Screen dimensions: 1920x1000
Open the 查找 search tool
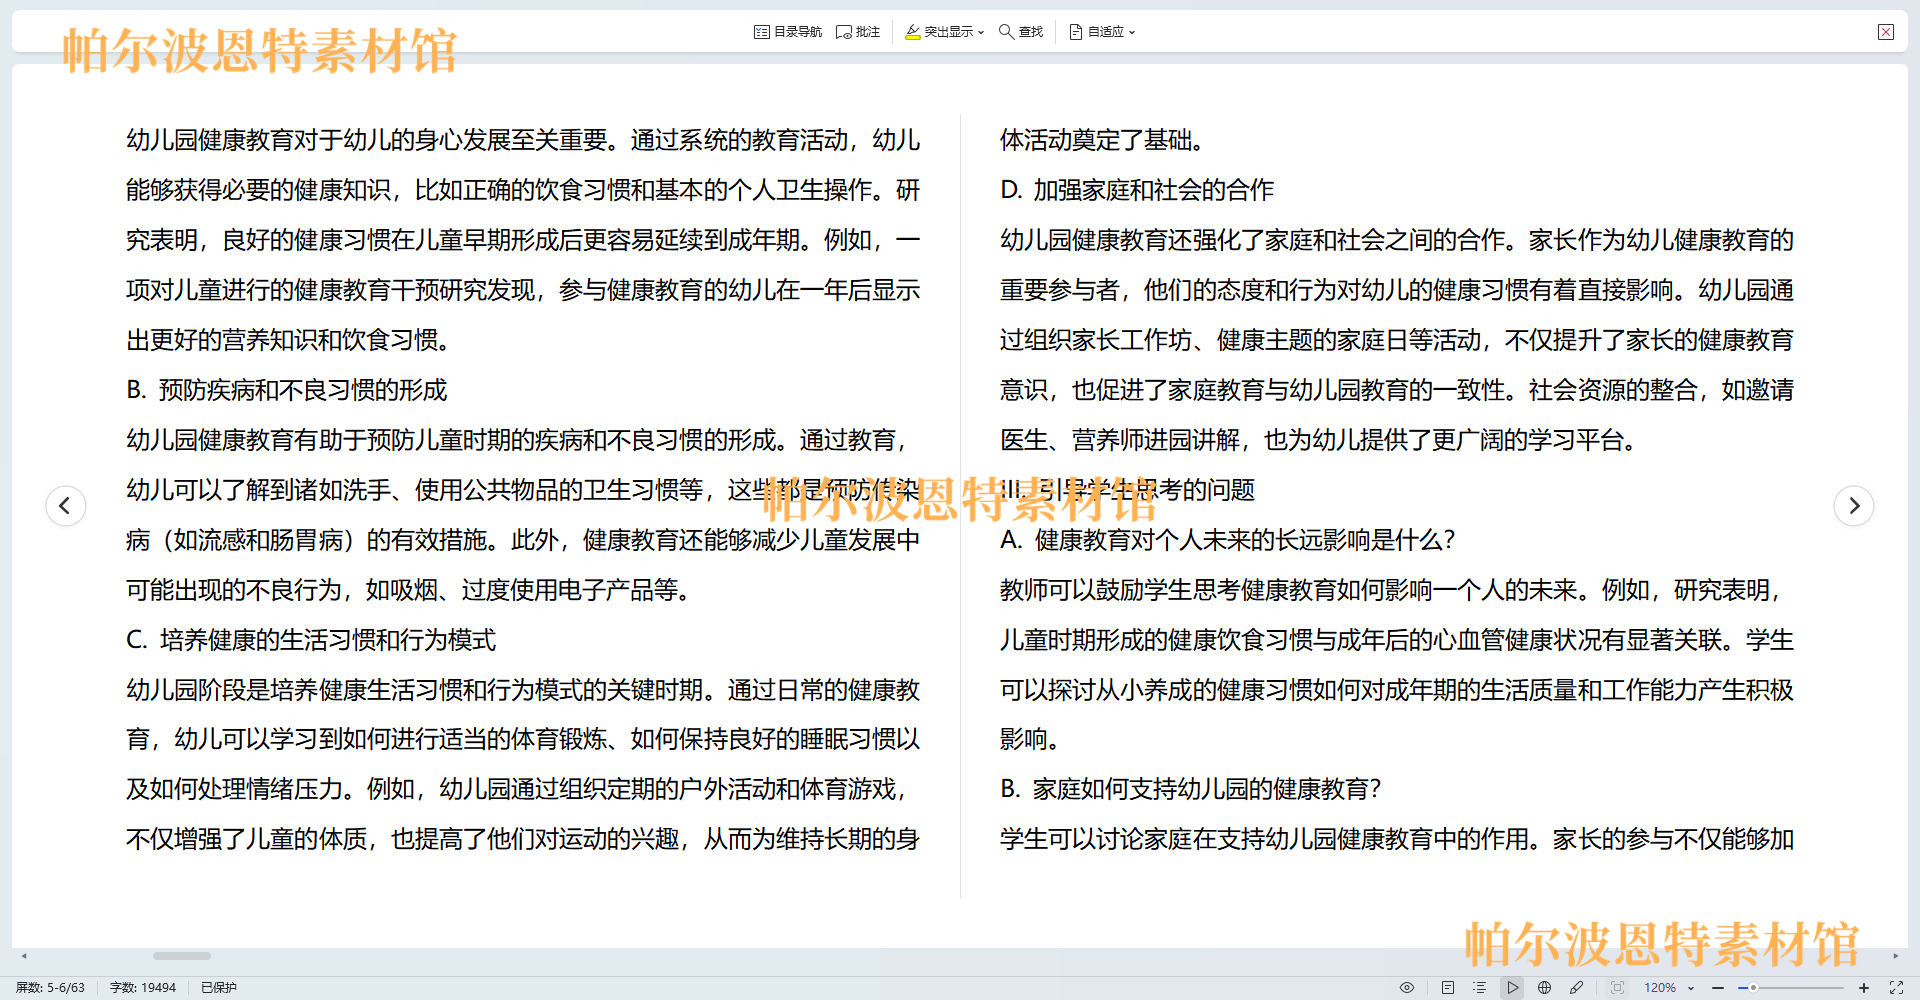tap(1021, 32)
